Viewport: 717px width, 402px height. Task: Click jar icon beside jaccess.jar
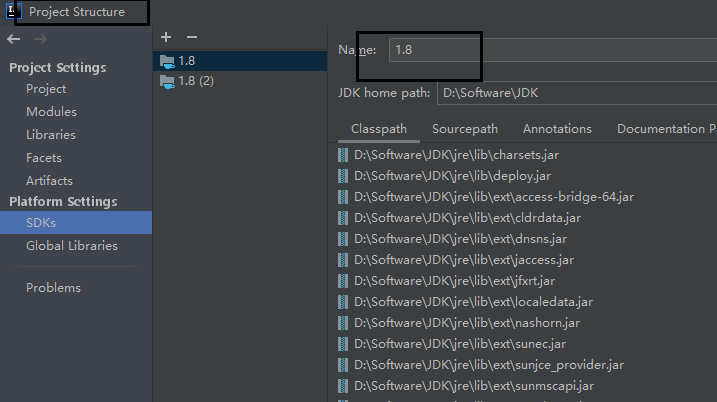[342, 260]
